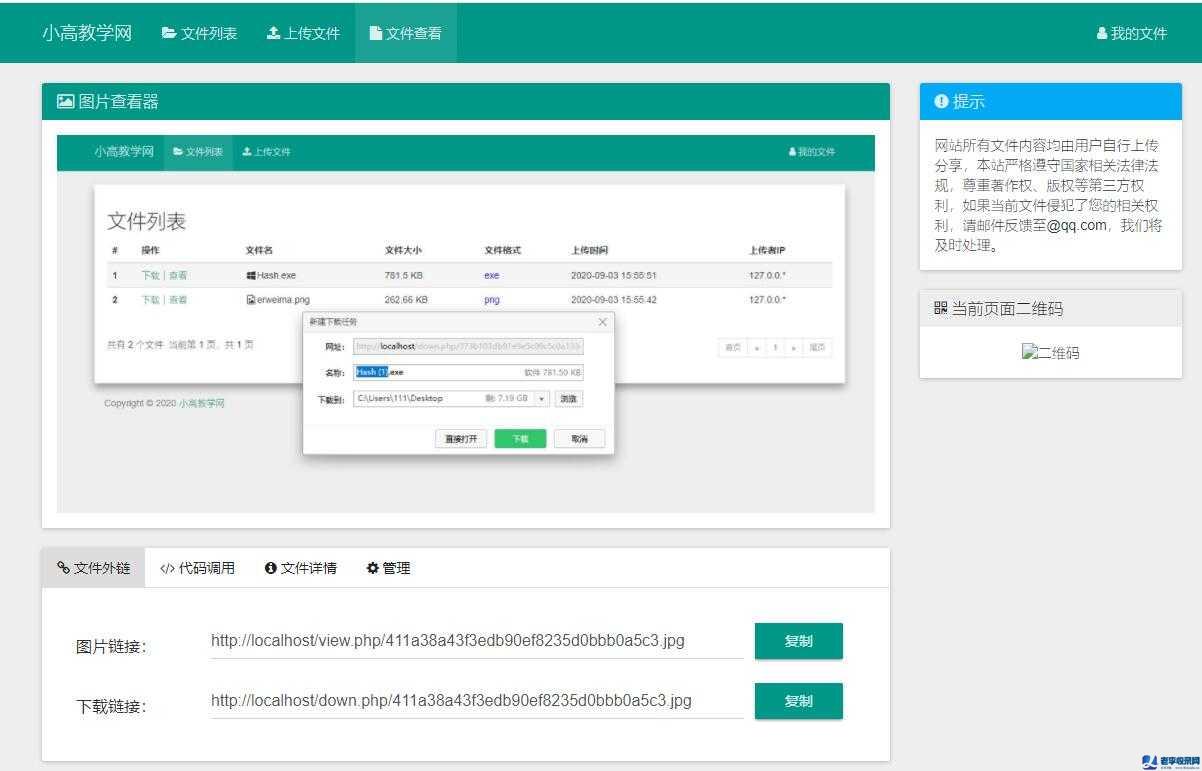Copy the 图片链接 with its 复制 button
This screenshot has width=1202, height=771.
798,641
